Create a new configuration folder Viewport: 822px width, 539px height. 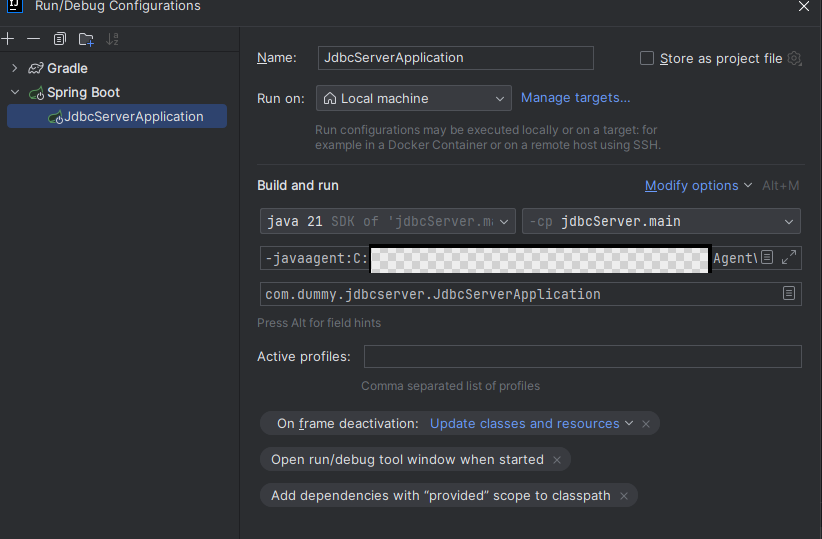[x=86, y=39]
